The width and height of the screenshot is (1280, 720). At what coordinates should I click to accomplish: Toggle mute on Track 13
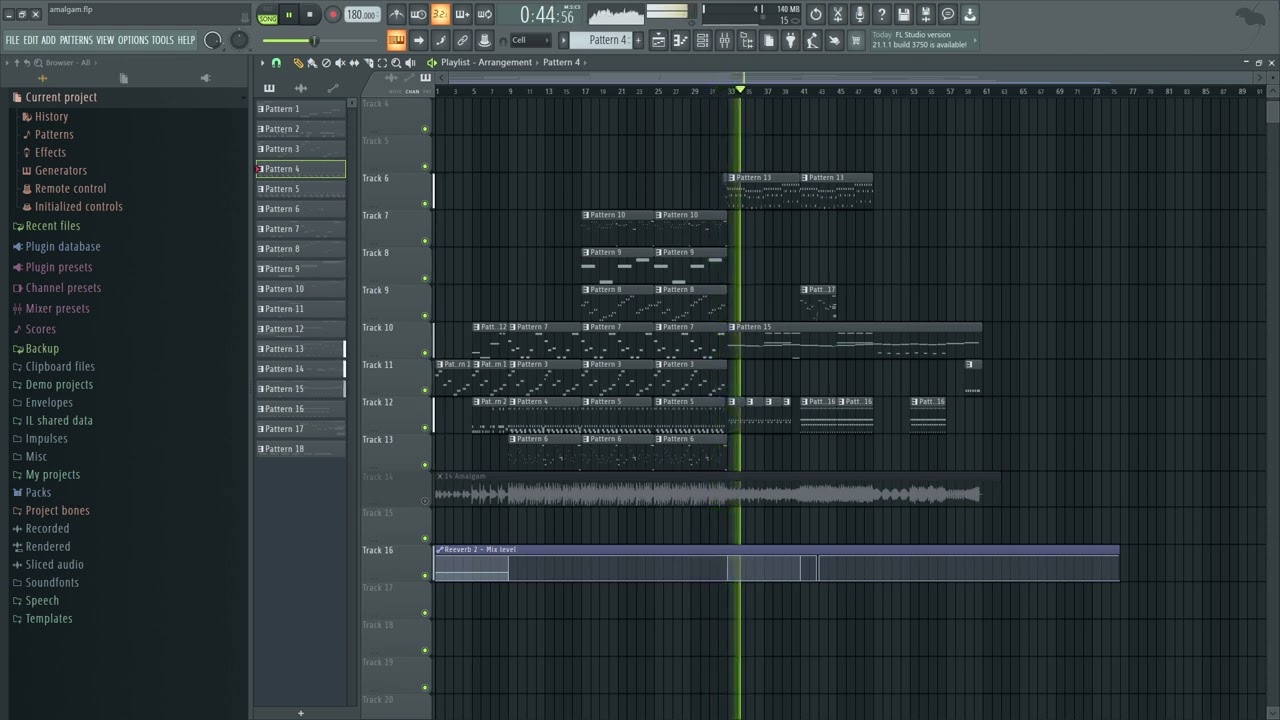pyautogui.click(x=425, y=464)
